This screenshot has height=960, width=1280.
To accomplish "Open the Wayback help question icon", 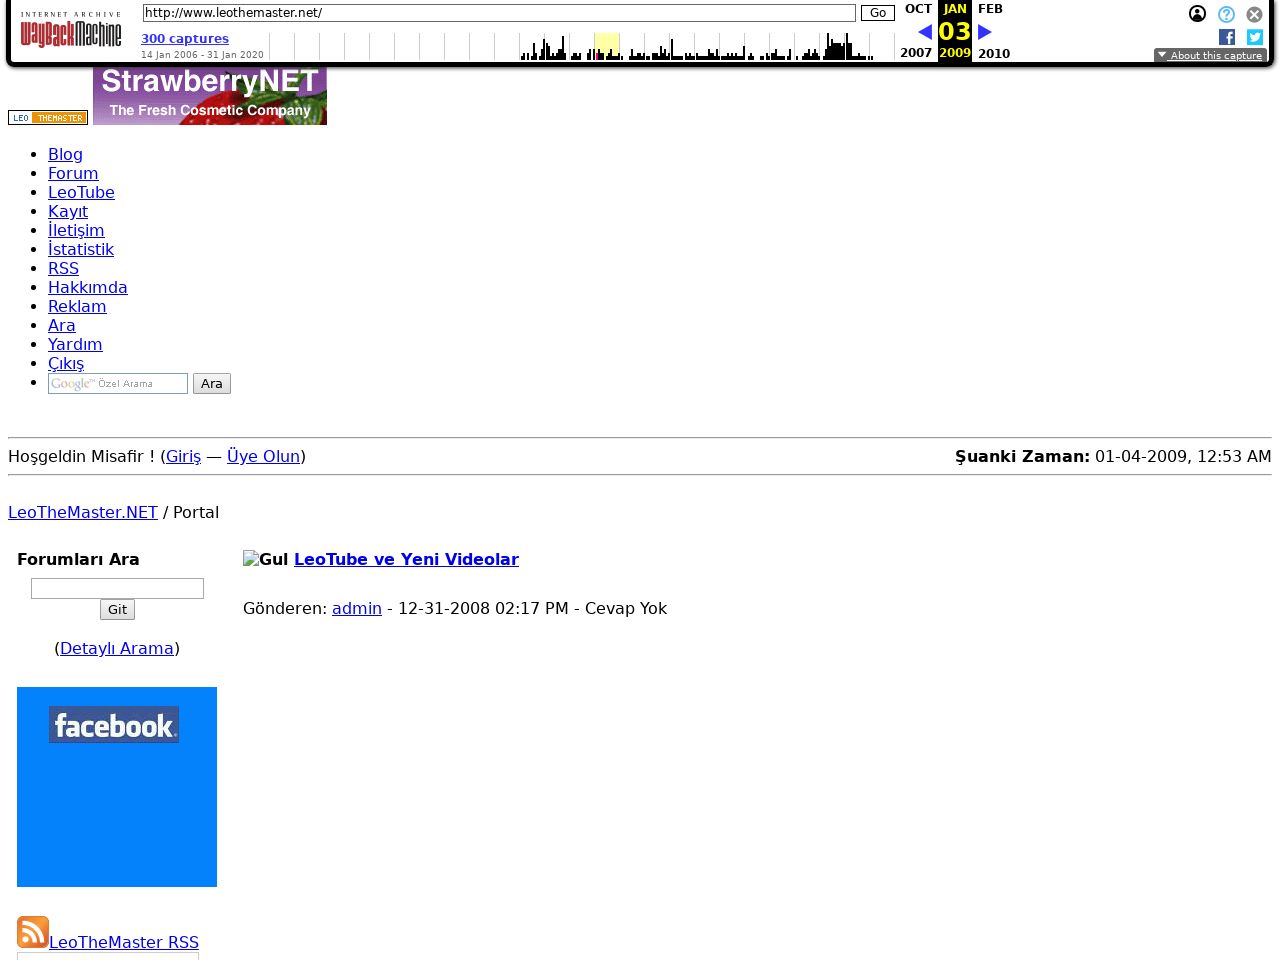I will coord(1226,14).
